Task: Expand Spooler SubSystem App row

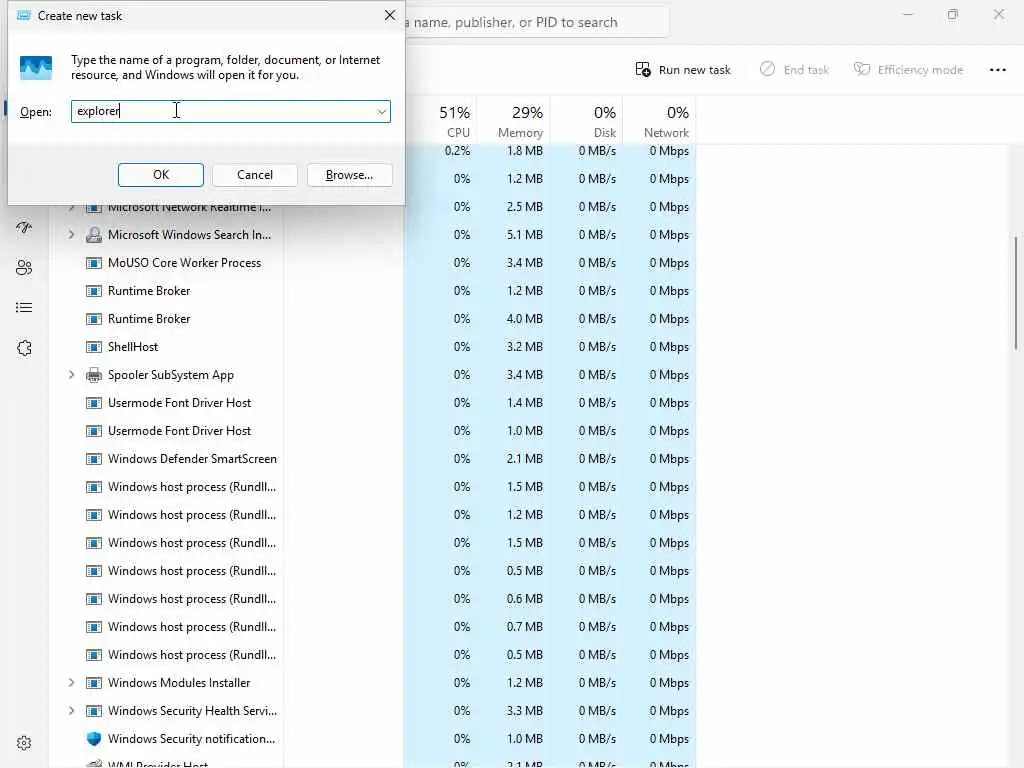Action: (x=71, y=375)
